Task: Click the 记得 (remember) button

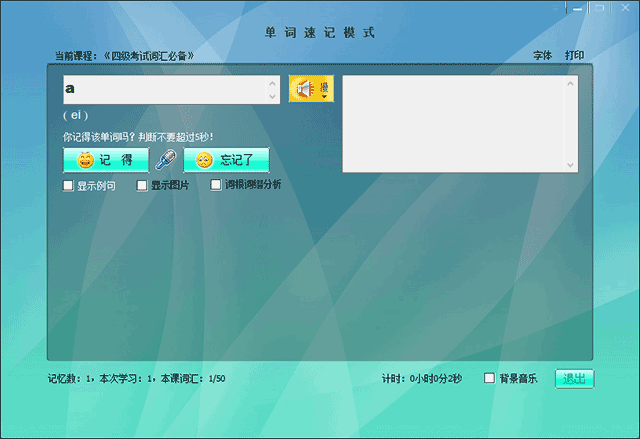Action: coord(106,160)
